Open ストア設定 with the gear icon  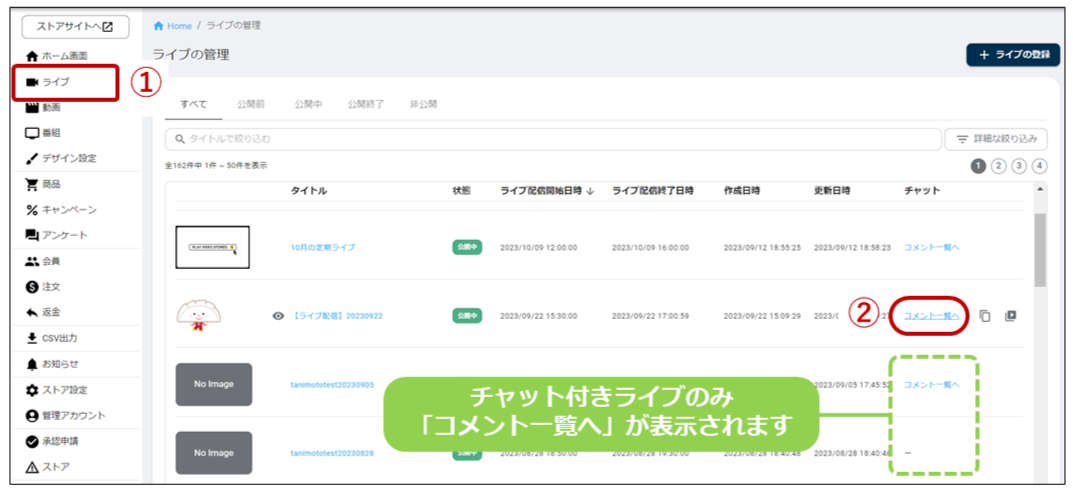[62, 390]
